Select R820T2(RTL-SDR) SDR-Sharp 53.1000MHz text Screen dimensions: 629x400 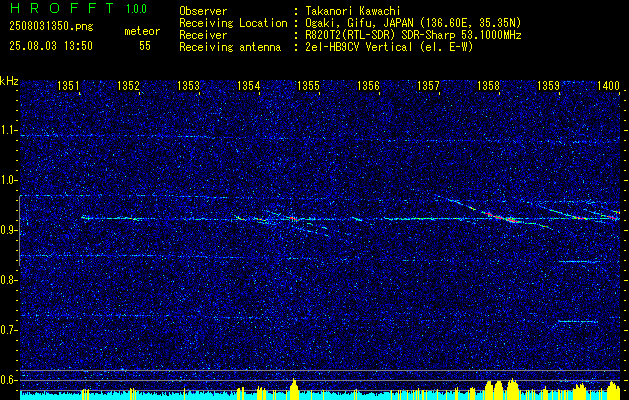[413, 35]
